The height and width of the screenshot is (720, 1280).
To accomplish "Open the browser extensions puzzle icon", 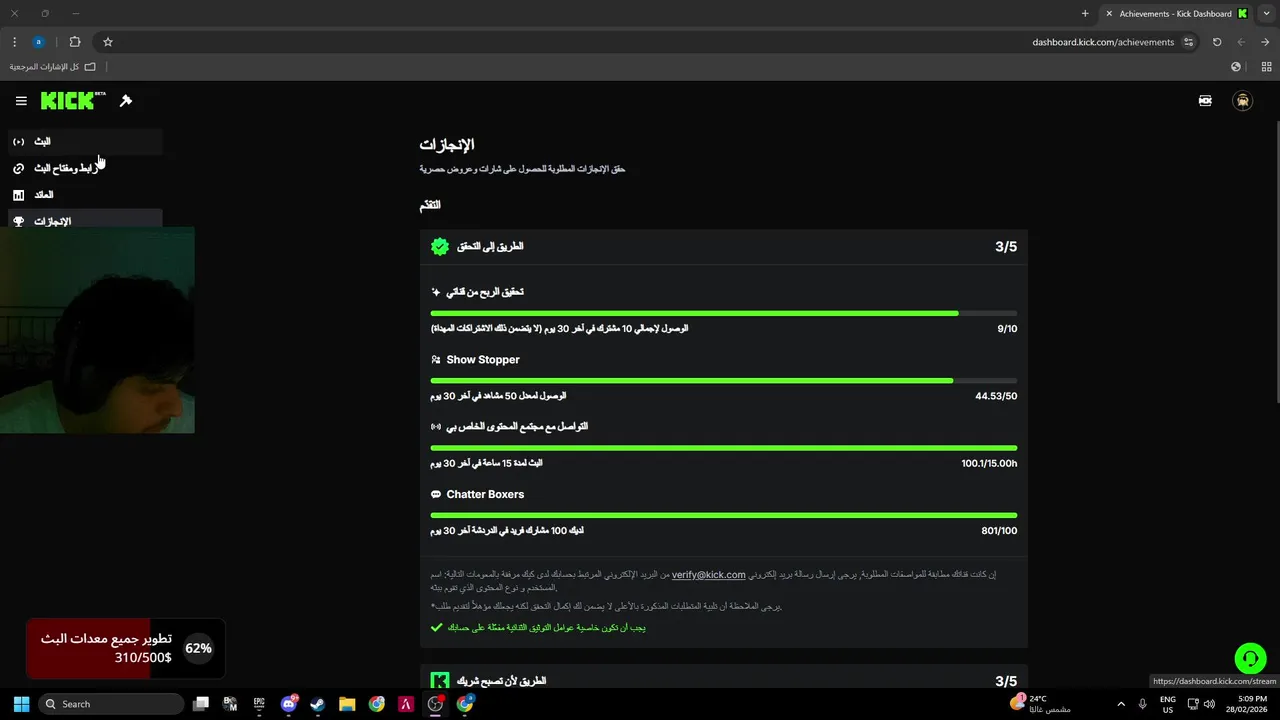I will tap(75, 42).
